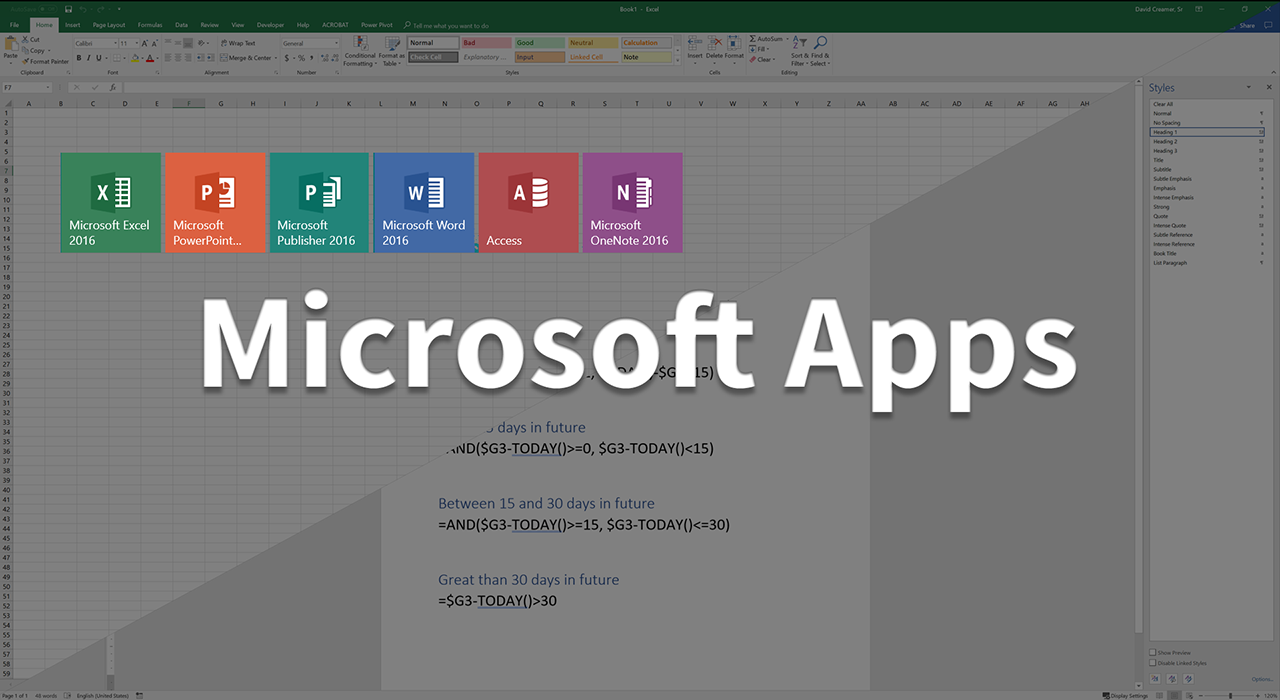Open the Styles pane options dropdown arrow
The image size is (1280, 700).
point(1249,88)
